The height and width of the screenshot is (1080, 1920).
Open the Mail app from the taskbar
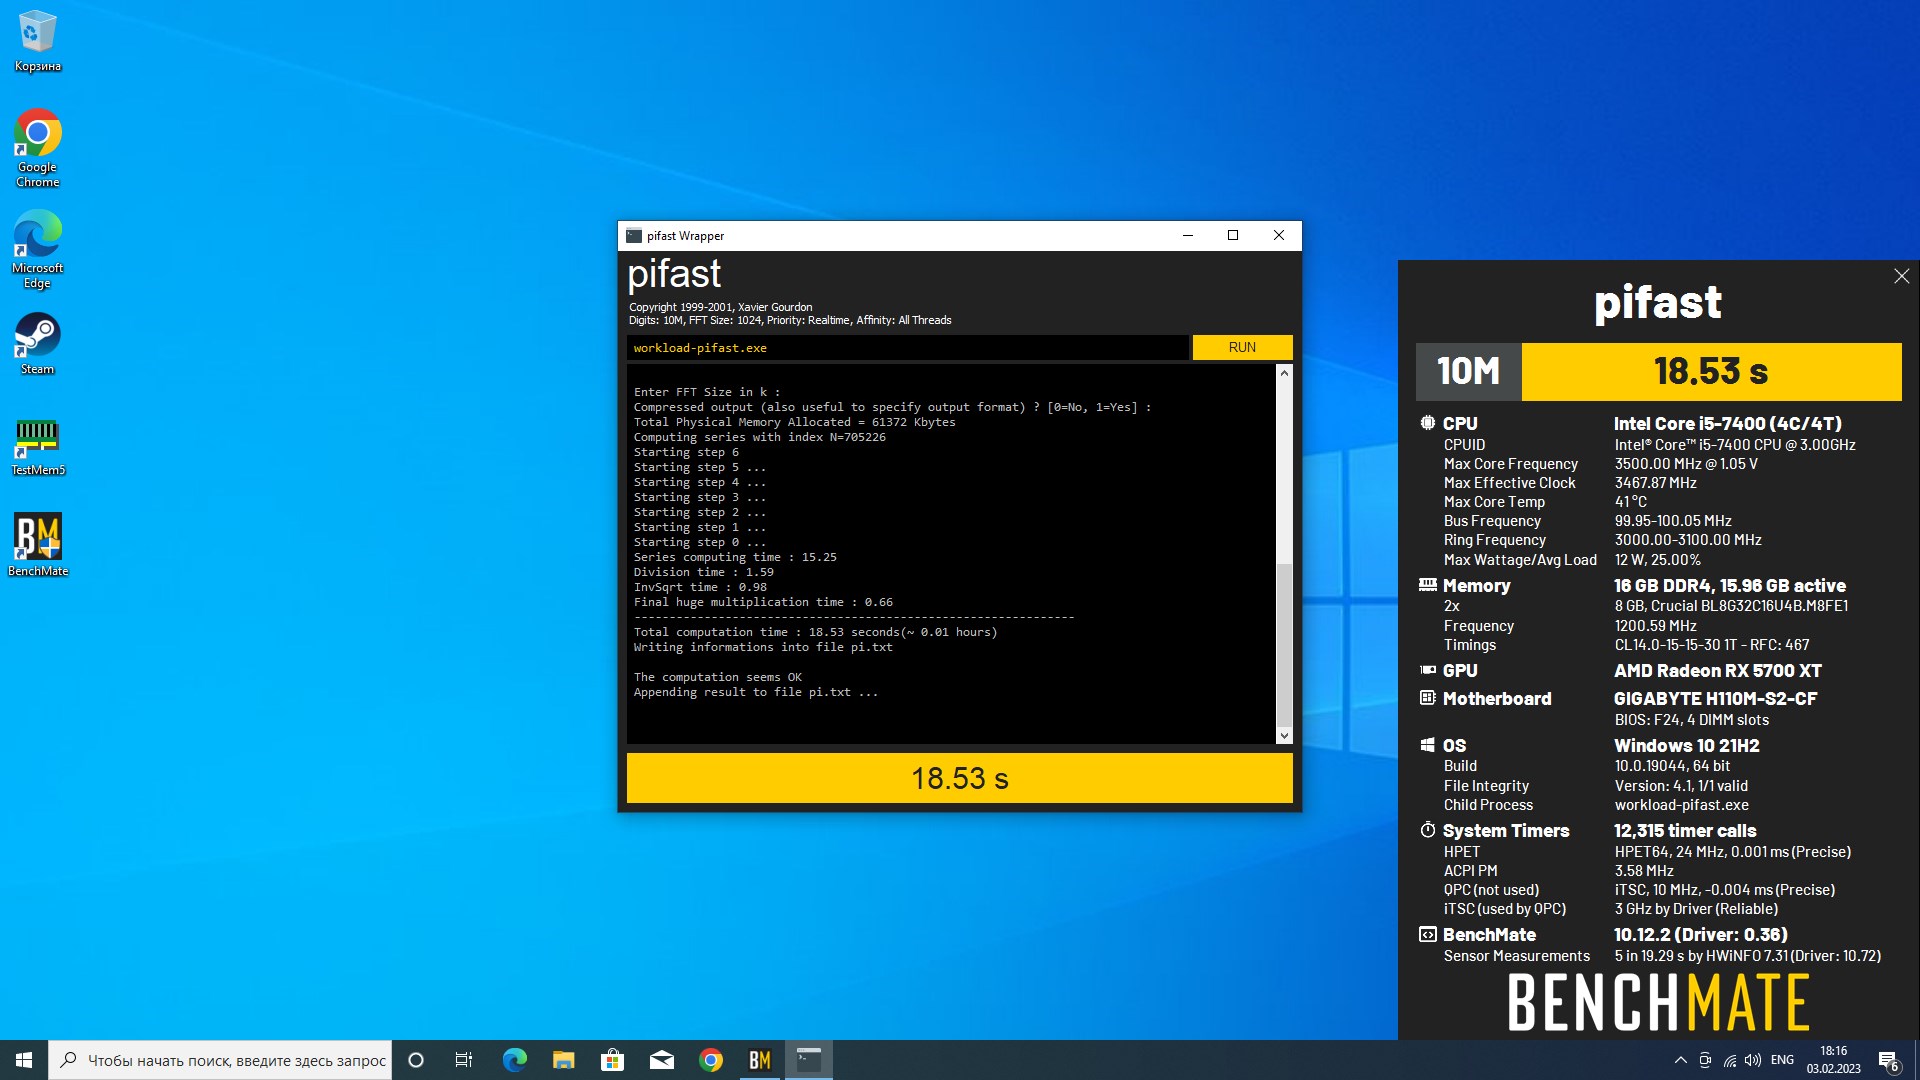coord(661,1060)
